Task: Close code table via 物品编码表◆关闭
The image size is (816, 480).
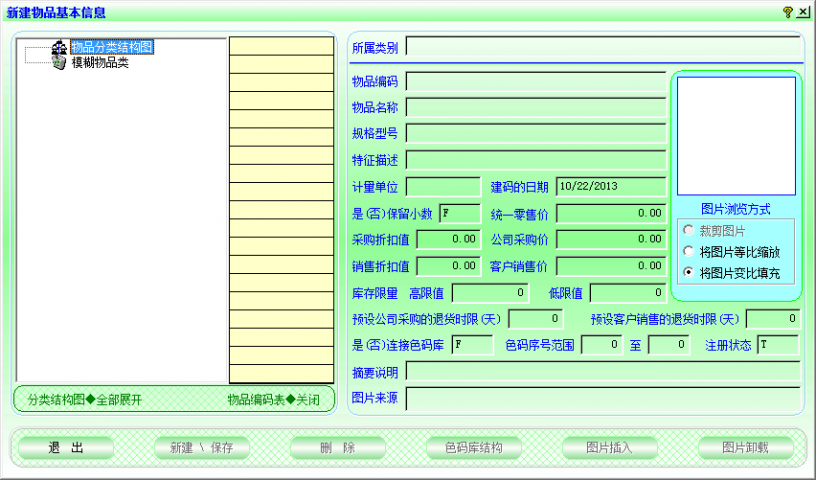Action: [273, 400]
